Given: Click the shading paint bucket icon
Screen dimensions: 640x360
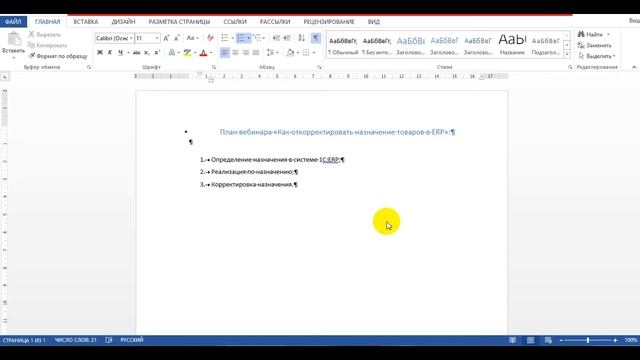Looking at the screenshot, I should click(x=290, y=53).
